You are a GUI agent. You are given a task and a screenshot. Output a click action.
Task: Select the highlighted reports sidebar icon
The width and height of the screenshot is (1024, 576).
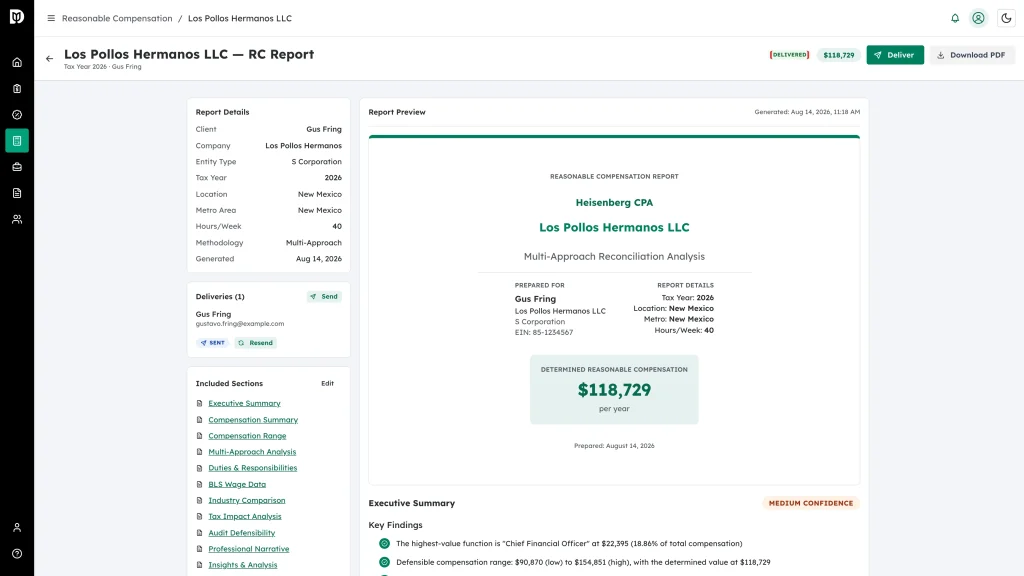point(17,141)
